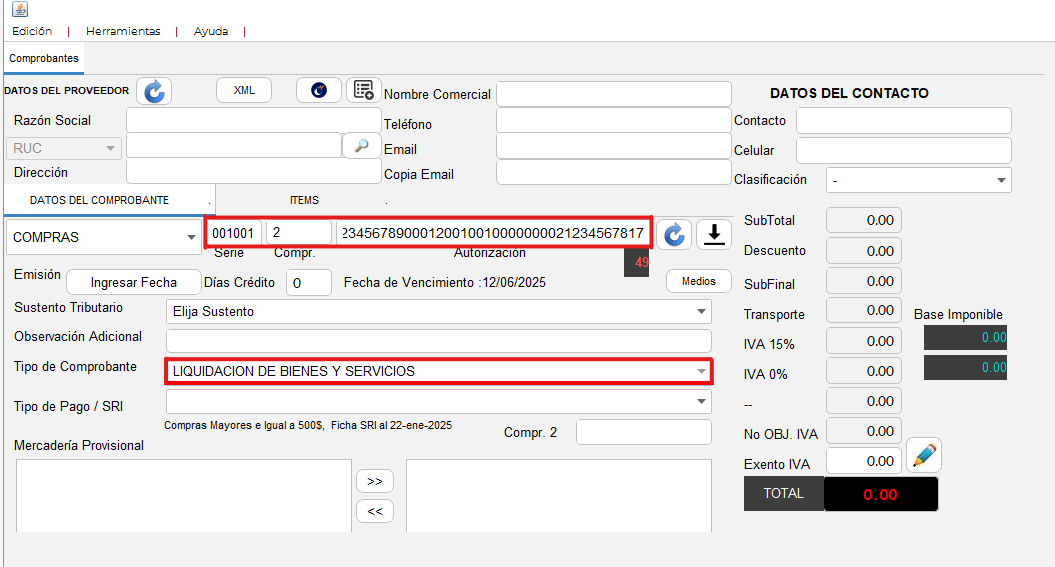Open the Edición menu
This screenshot has height=567, width=1055.
32,31
